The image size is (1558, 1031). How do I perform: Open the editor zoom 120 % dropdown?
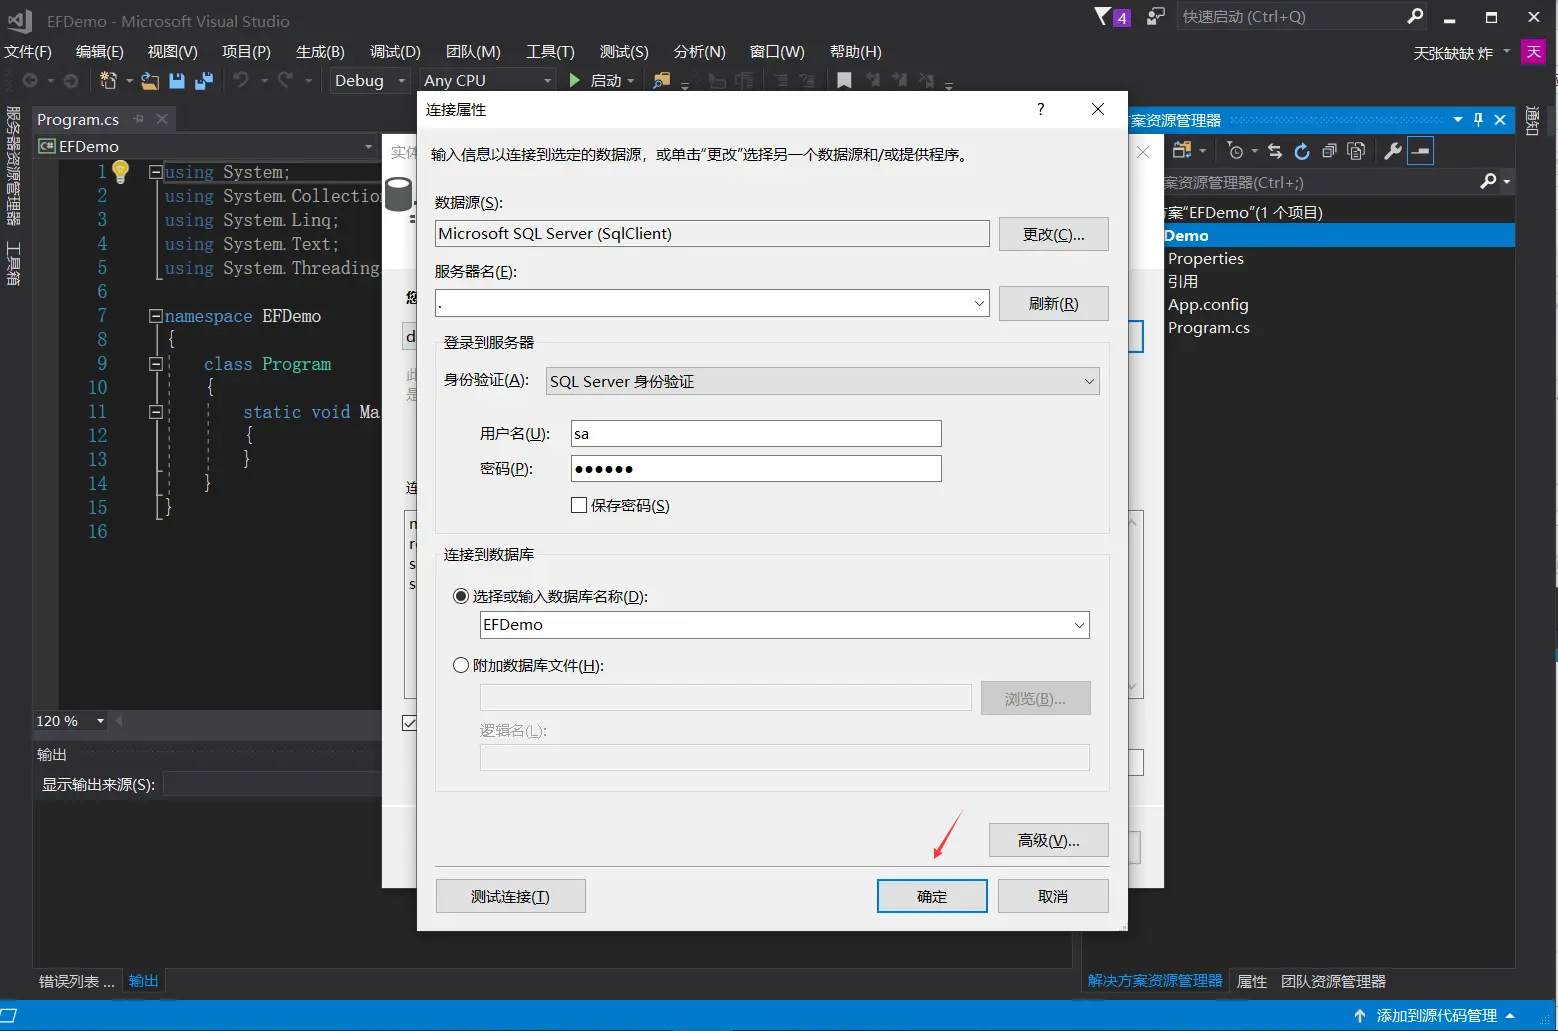point(100,721)
